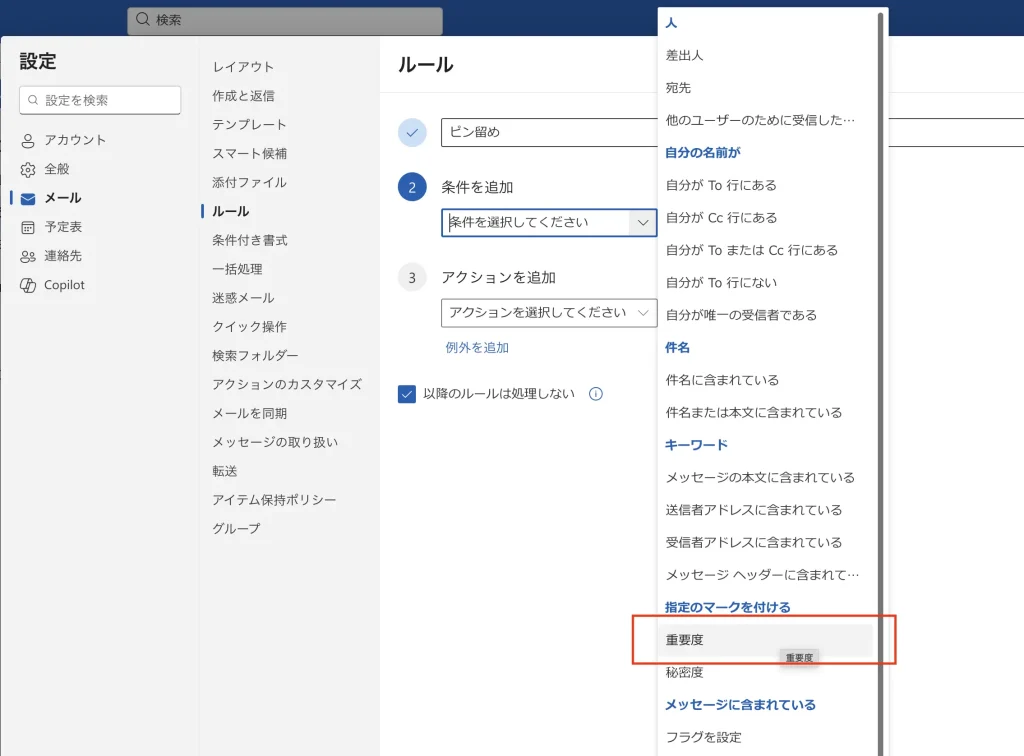The image size is (1024, 756).
Task: Click the rule name field ピン留め
Action: point(548,133)
